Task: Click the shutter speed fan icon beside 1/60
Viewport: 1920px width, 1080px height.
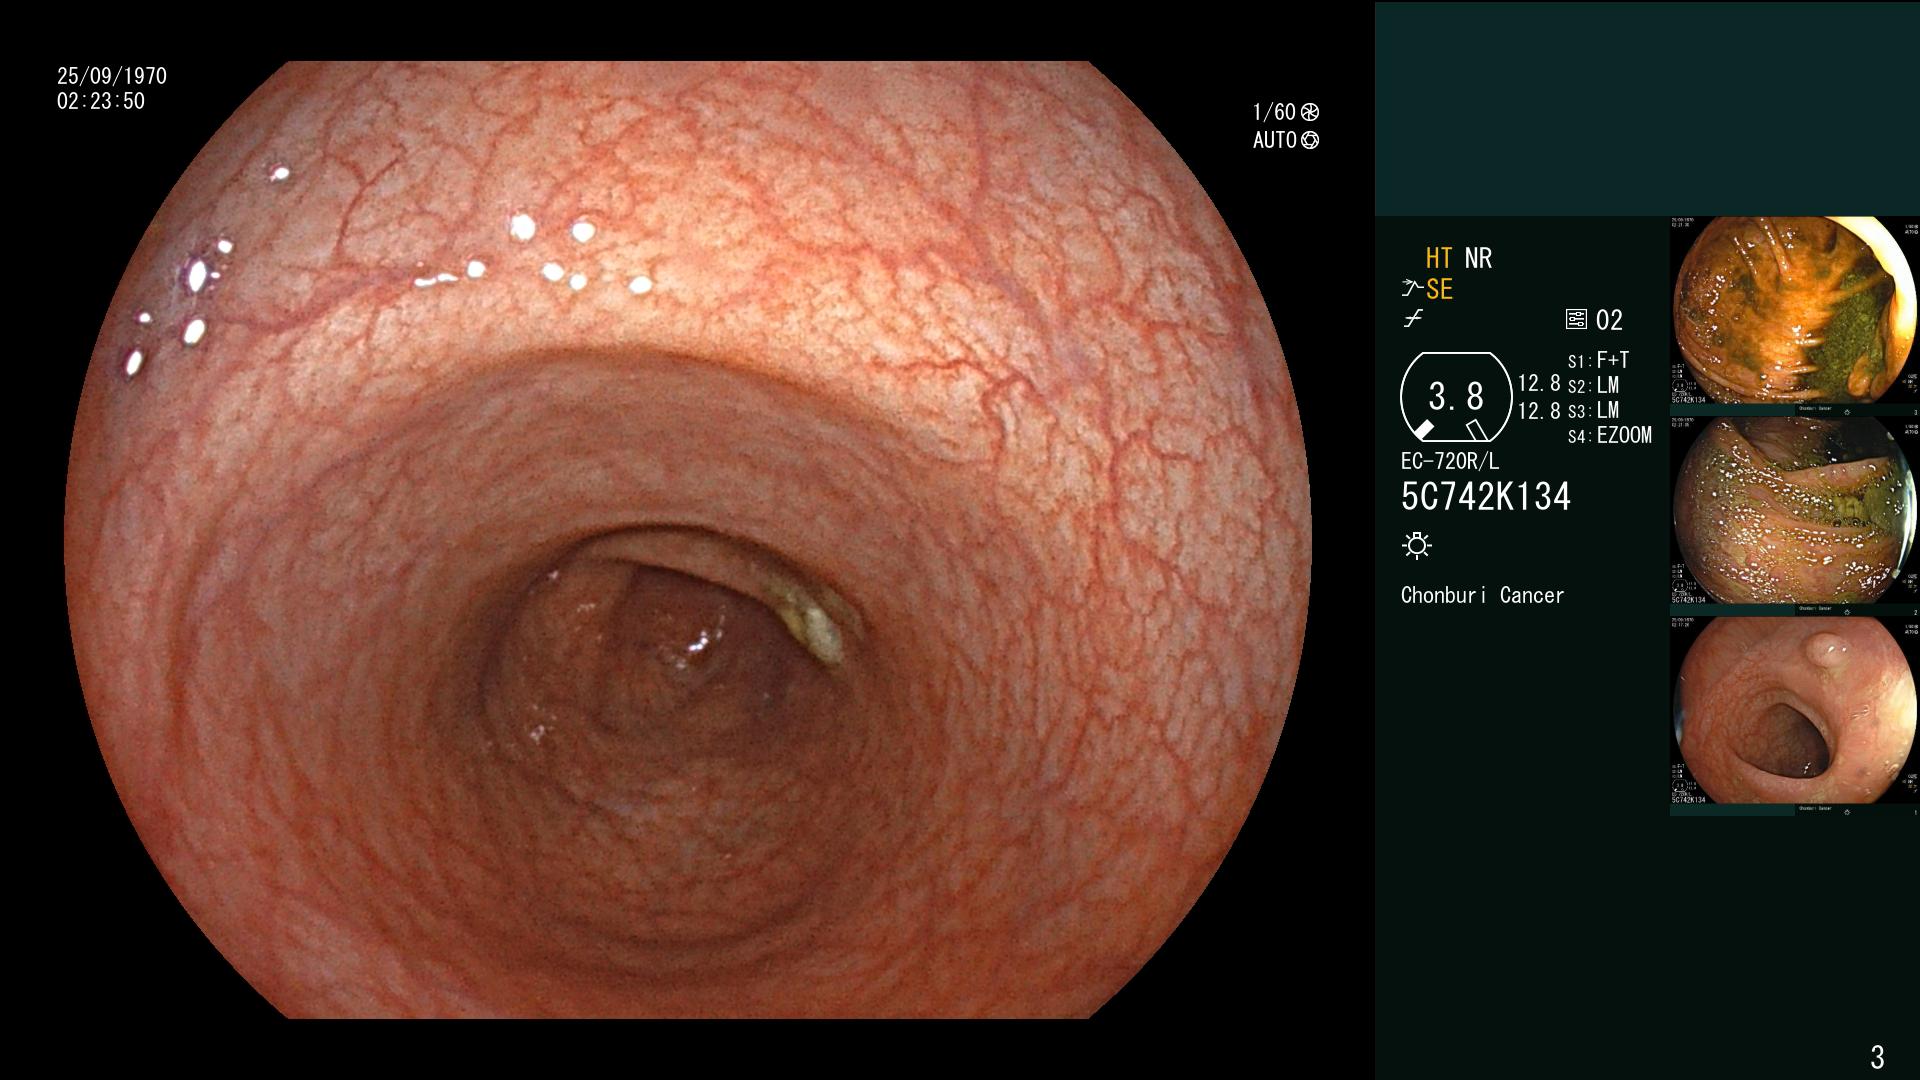Action: pos(1310,112)
